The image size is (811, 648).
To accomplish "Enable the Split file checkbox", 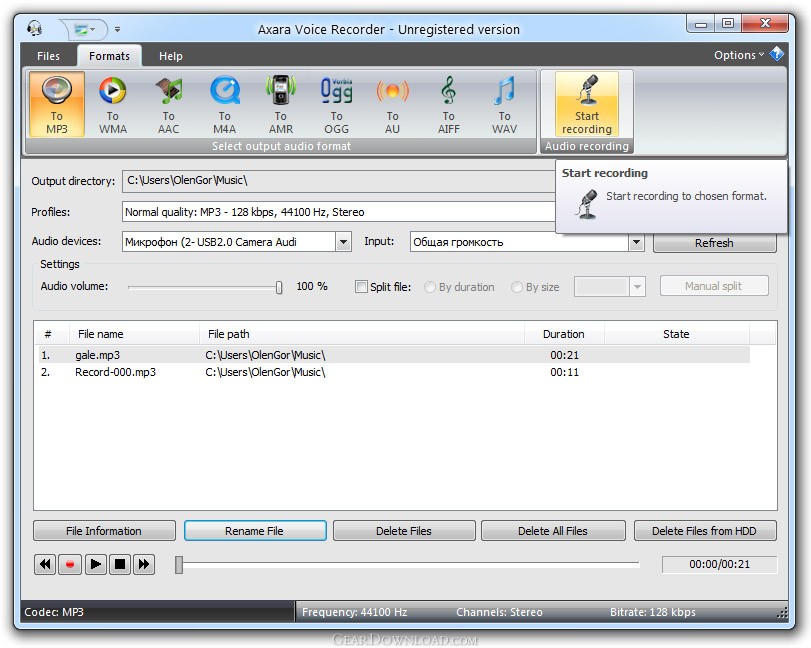I will [x=361, y=287].
